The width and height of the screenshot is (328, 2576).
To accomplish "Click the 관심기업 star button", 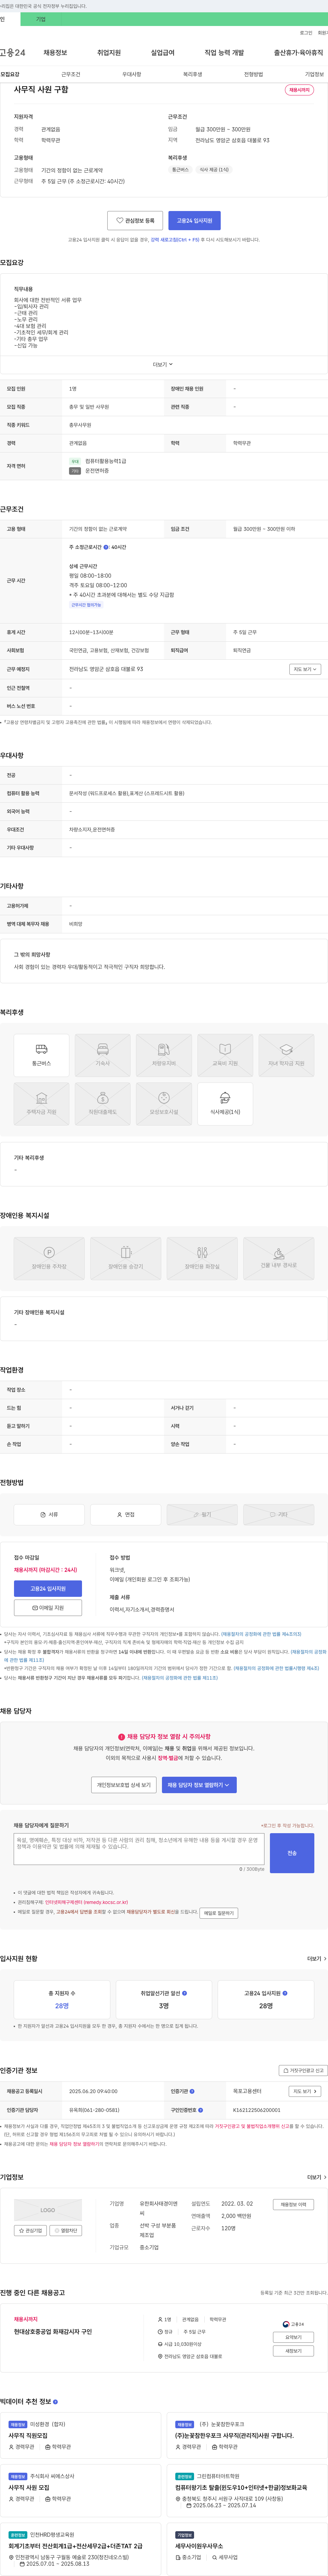I will point(31,2231).
